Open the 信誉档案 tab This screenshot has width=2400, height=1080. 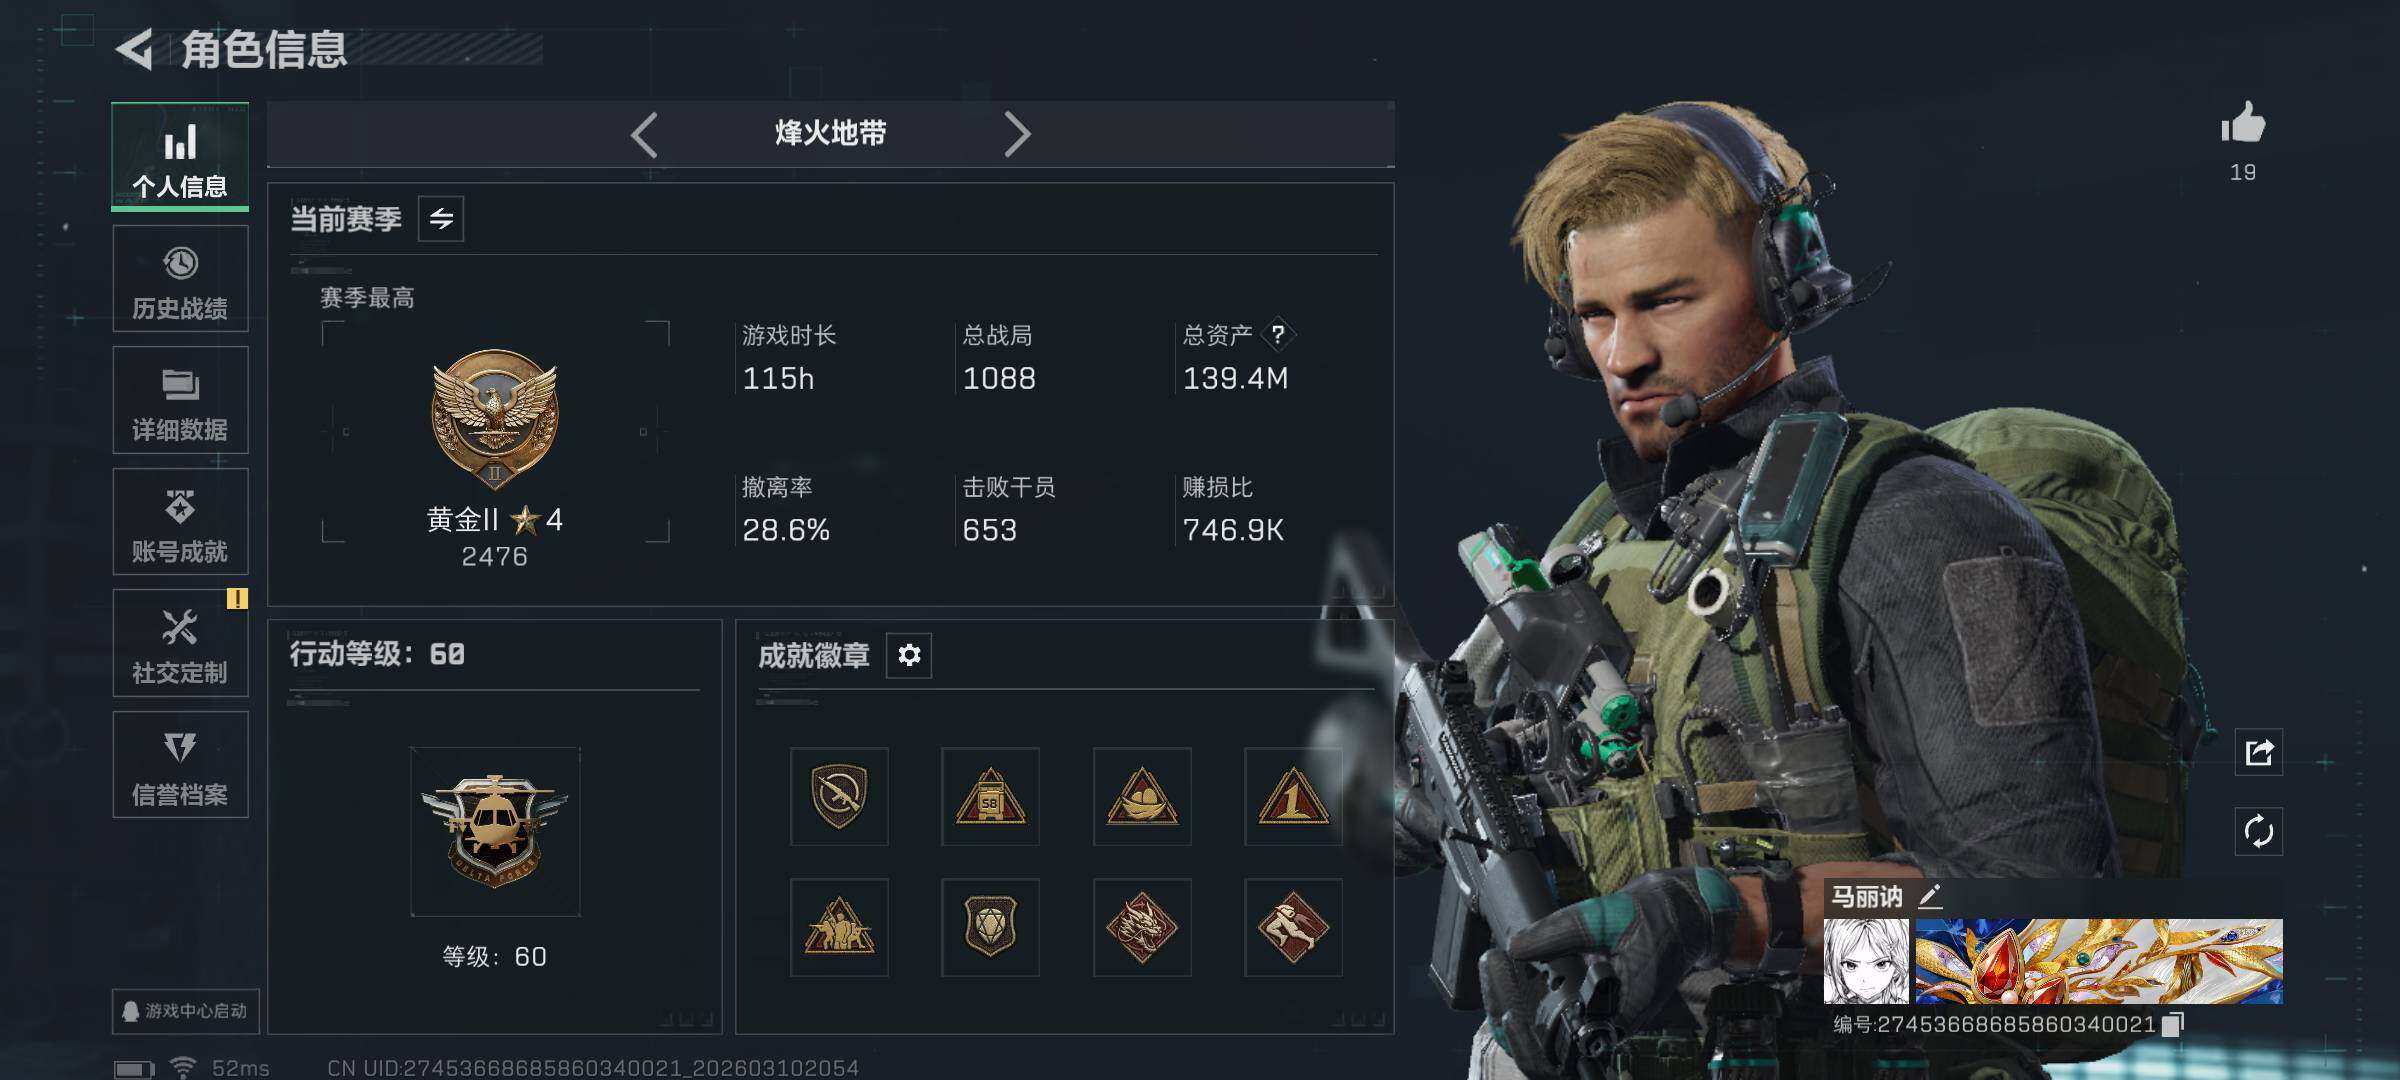point(180,765)
